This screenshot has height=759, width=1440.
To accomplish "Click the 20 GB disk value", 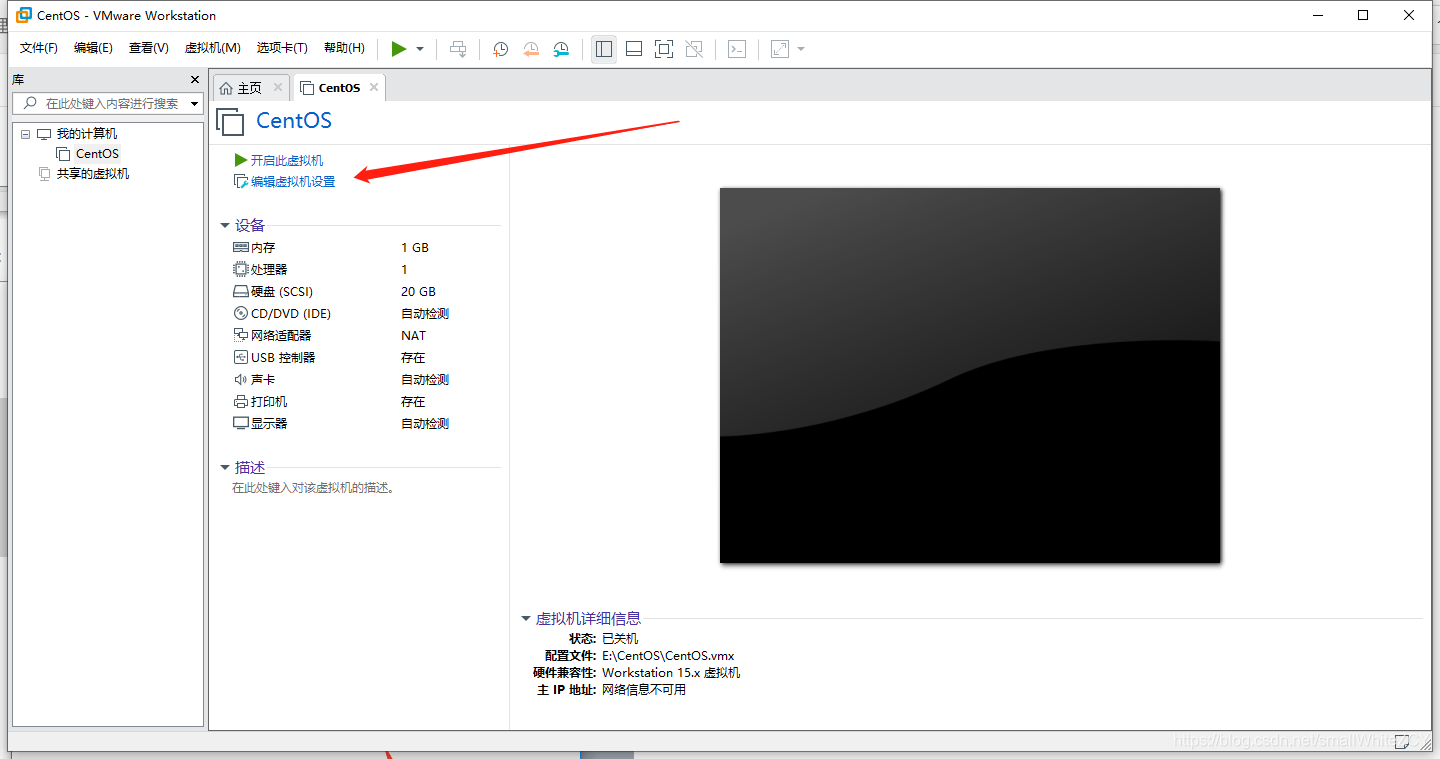I will pyautogui.click(x=418, y=292).
